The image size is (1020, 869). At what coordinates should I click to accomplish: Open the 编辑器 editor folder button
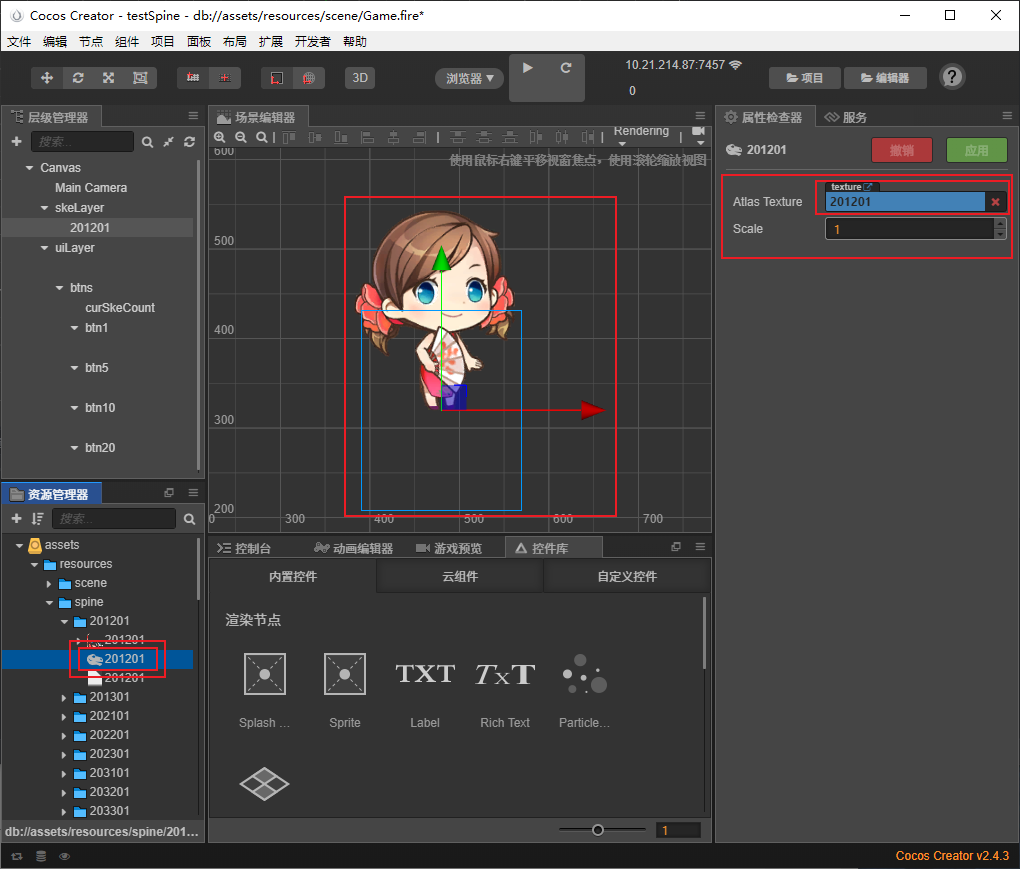pyautogui.click(x=885, y=78)
